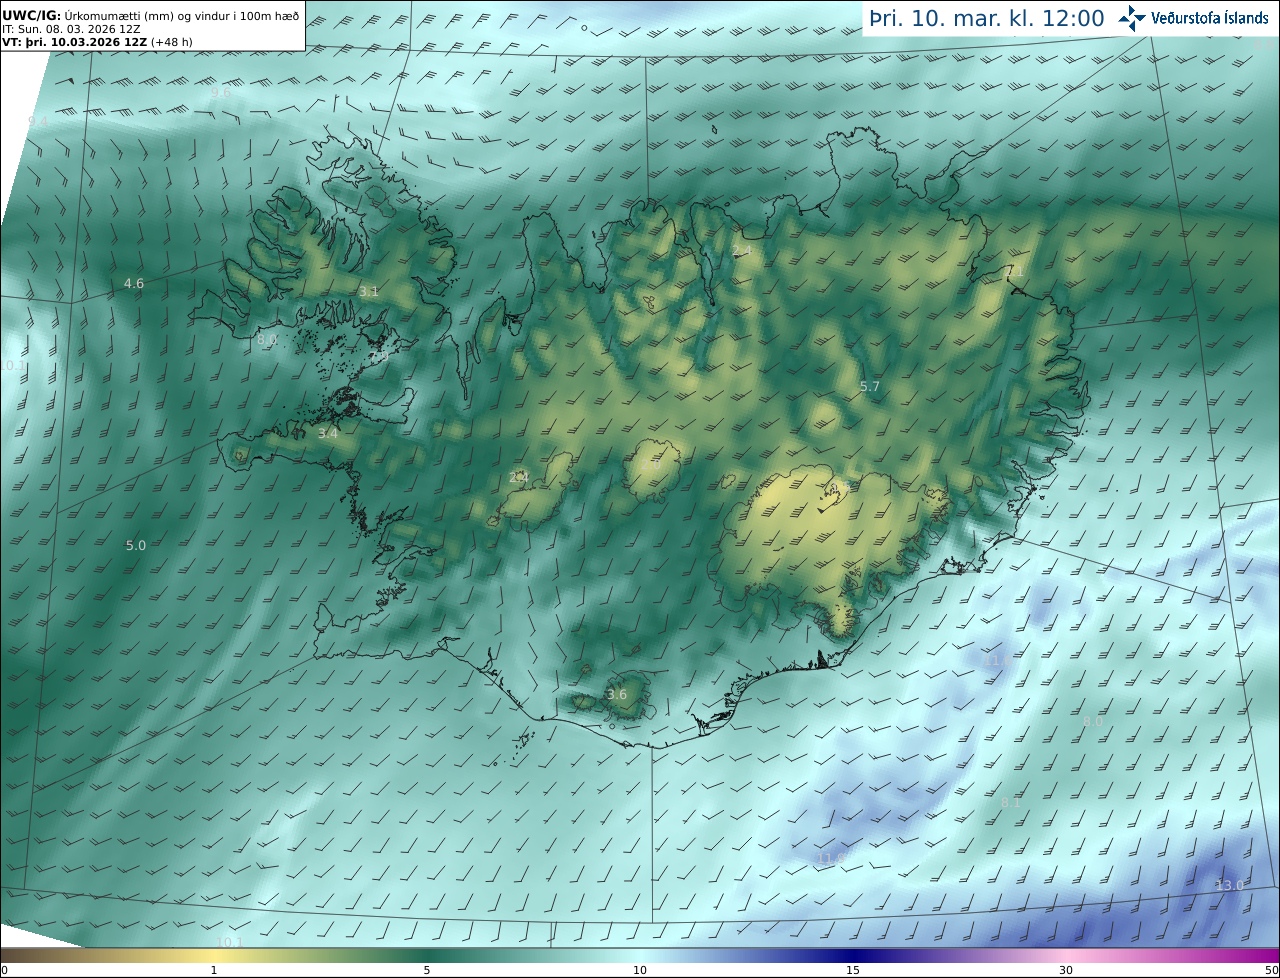Click the 'UWC/IG: Úrkomumætti (mm)' title line

(150, 15)
